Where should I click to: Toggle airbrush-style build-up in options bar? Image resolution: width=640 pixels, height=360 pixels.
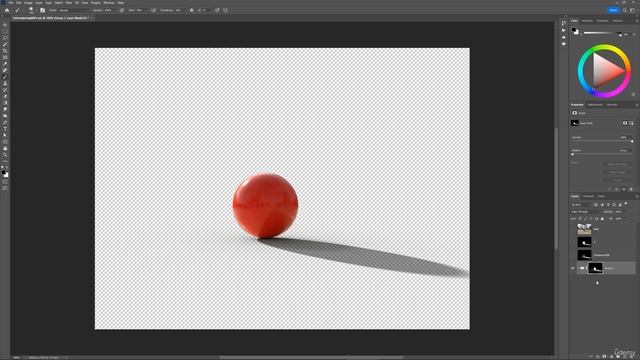153,10
